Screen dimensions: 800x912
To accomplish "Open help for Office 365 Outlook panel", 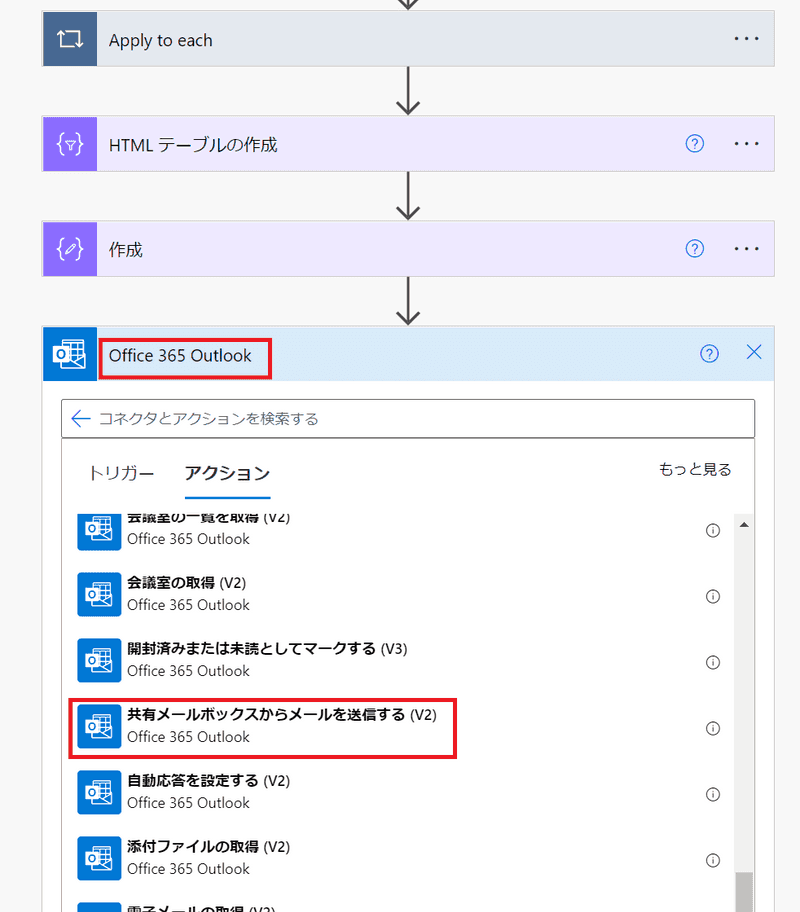I will point(709,353).
